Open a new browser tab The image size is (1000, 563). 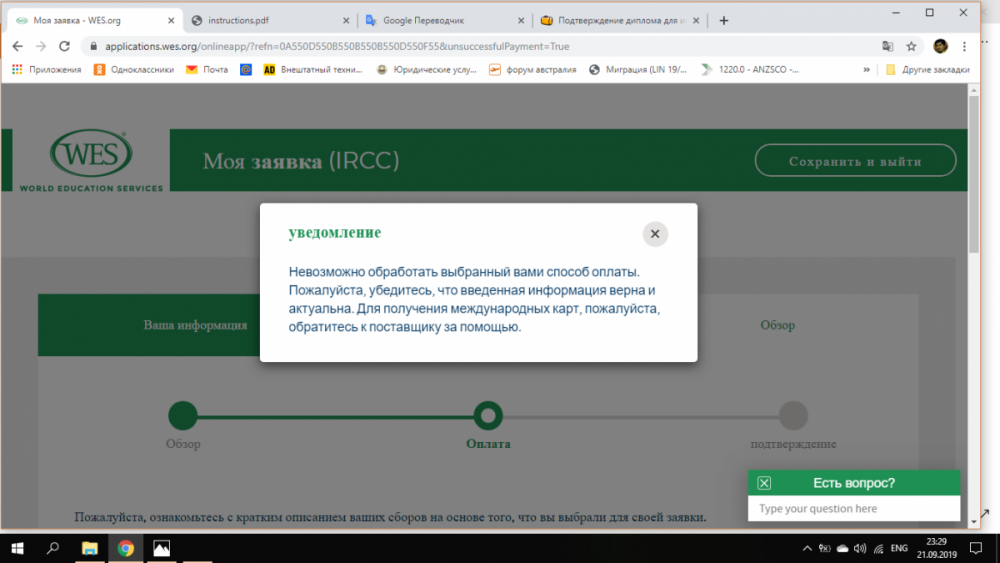724,20
